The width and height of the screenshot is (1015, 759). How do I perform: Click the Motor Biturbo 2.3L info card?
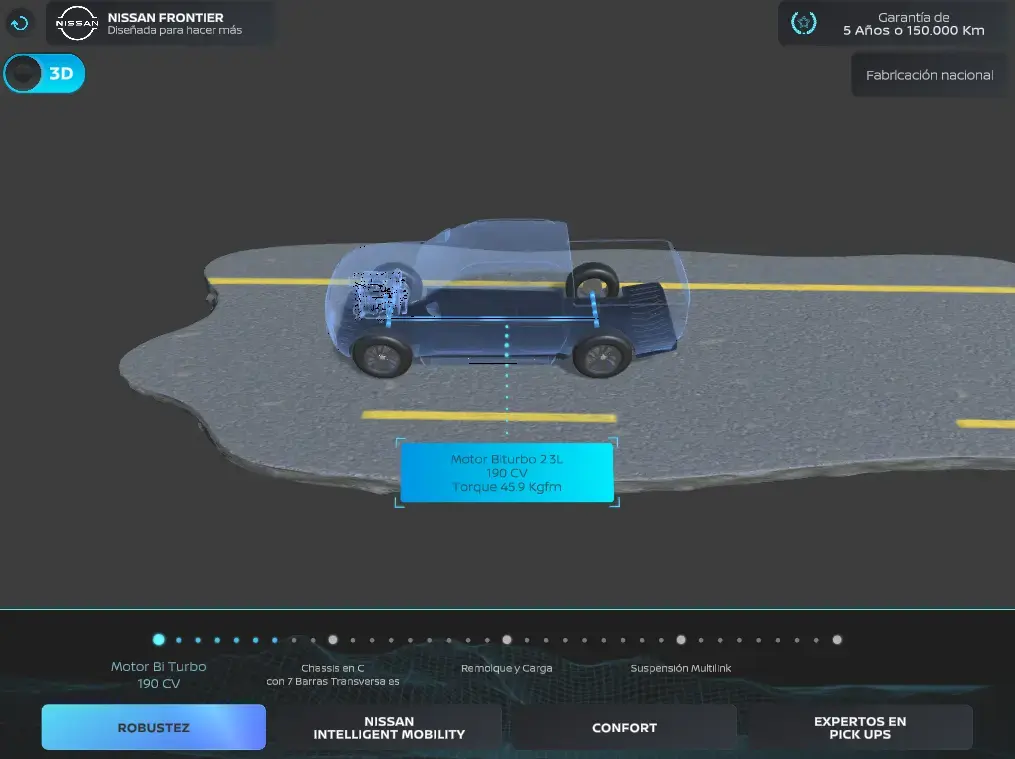507,472
